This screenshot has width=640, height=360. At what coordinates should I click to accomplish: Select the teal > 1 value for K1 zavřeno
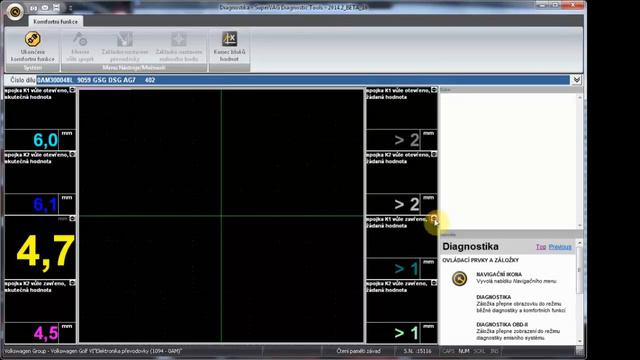[407, 269]
